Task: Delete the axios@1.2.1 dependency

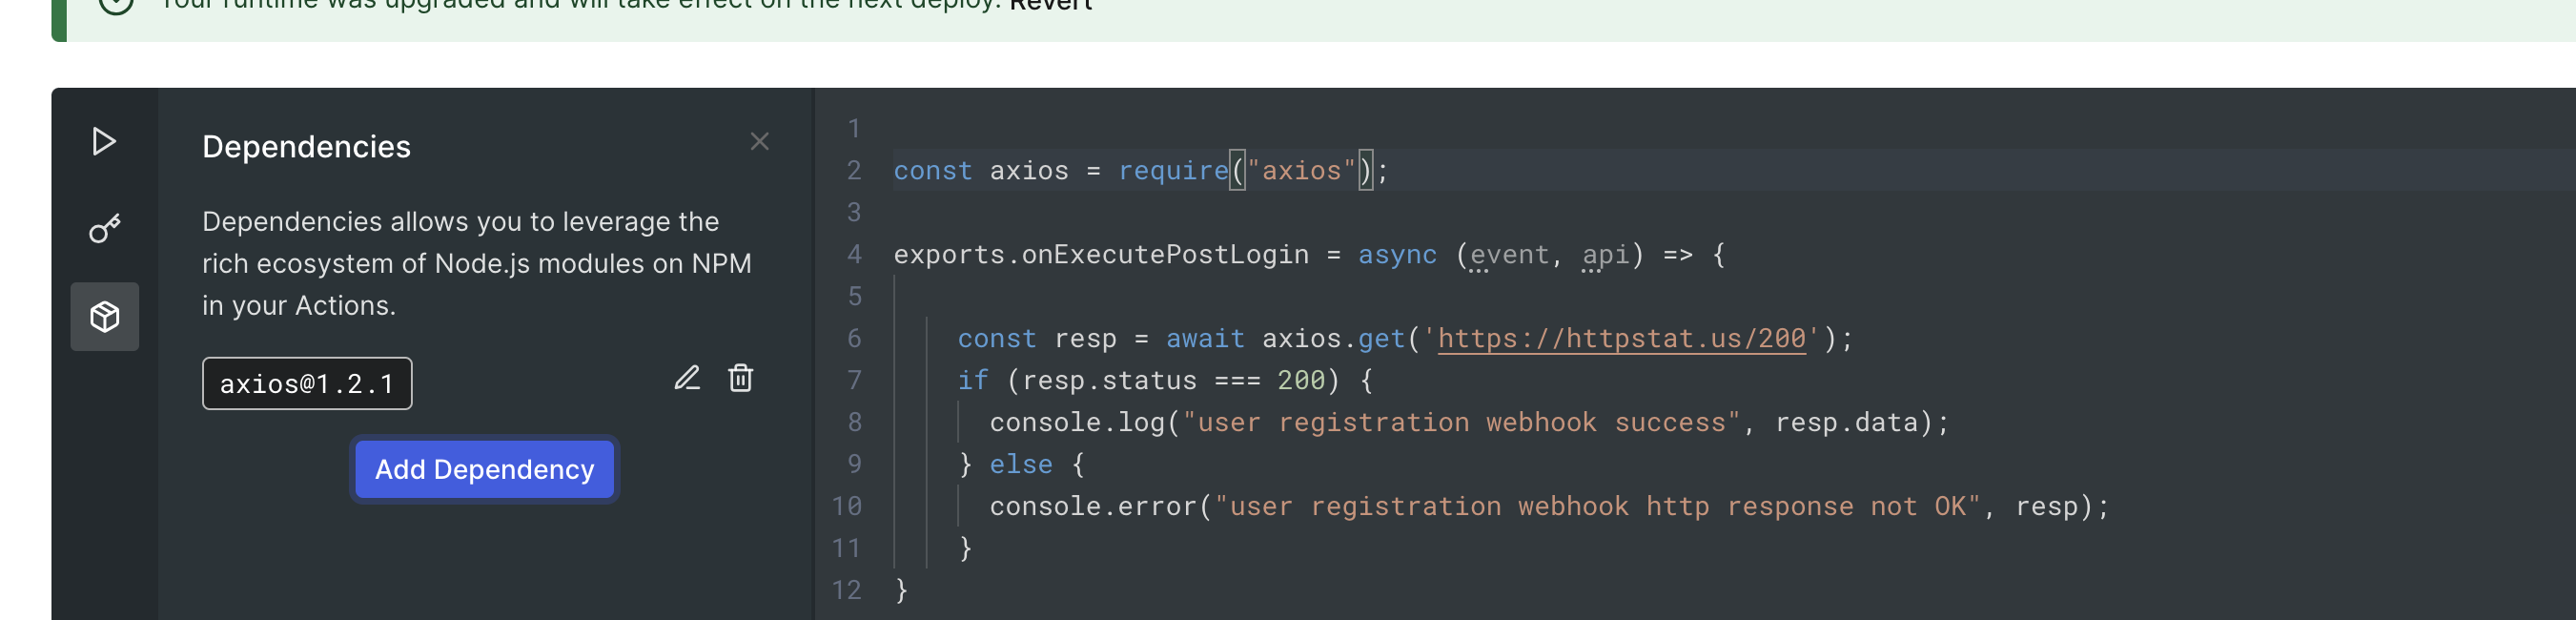Action: click(x=740, y=378)
